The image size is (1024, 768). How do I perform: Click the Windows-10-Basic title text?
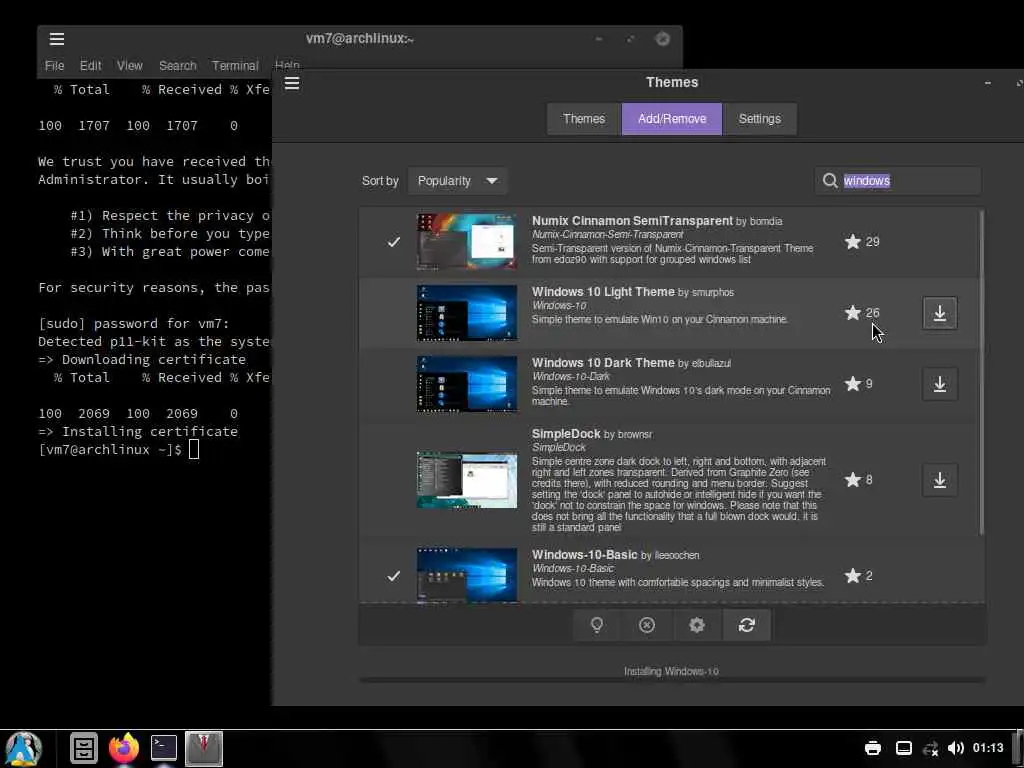(584, 554)
